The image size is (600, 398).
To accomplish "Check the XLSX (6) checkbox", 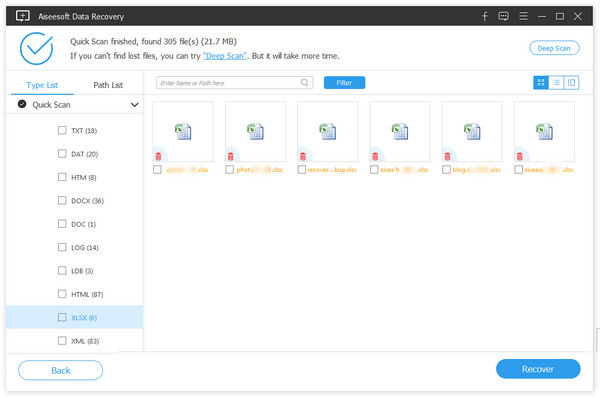I will click(62, 317).
